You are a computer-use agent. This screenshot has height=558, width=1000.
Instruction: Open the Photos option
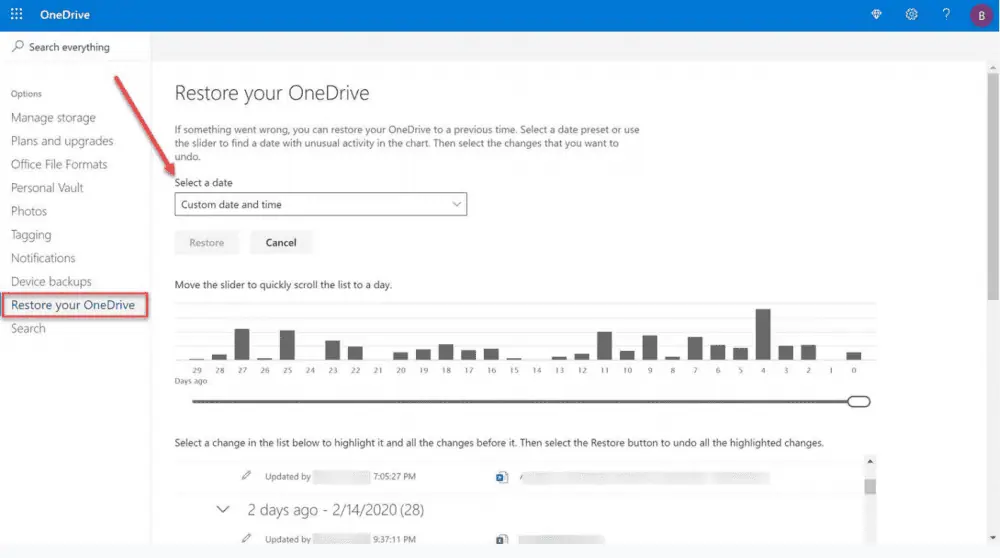pos(29,211)
